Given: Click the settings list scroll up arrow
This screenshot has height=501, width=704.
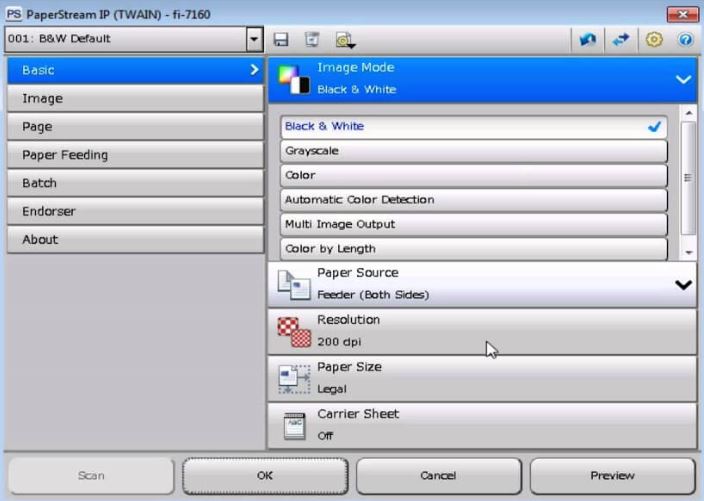Looking at the screenshot, I should [689, 112].
